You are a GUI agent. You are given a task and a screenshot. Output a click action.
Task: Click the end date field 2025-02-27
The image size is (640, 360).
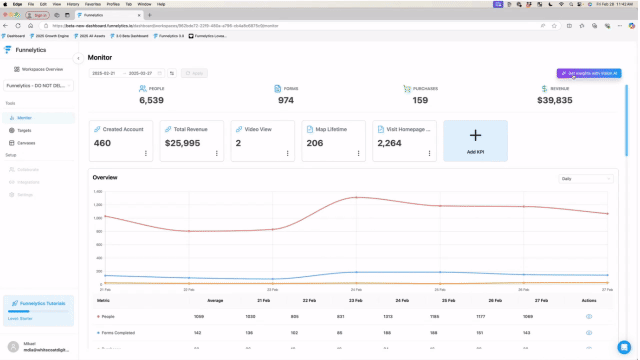tap(140, 73)
